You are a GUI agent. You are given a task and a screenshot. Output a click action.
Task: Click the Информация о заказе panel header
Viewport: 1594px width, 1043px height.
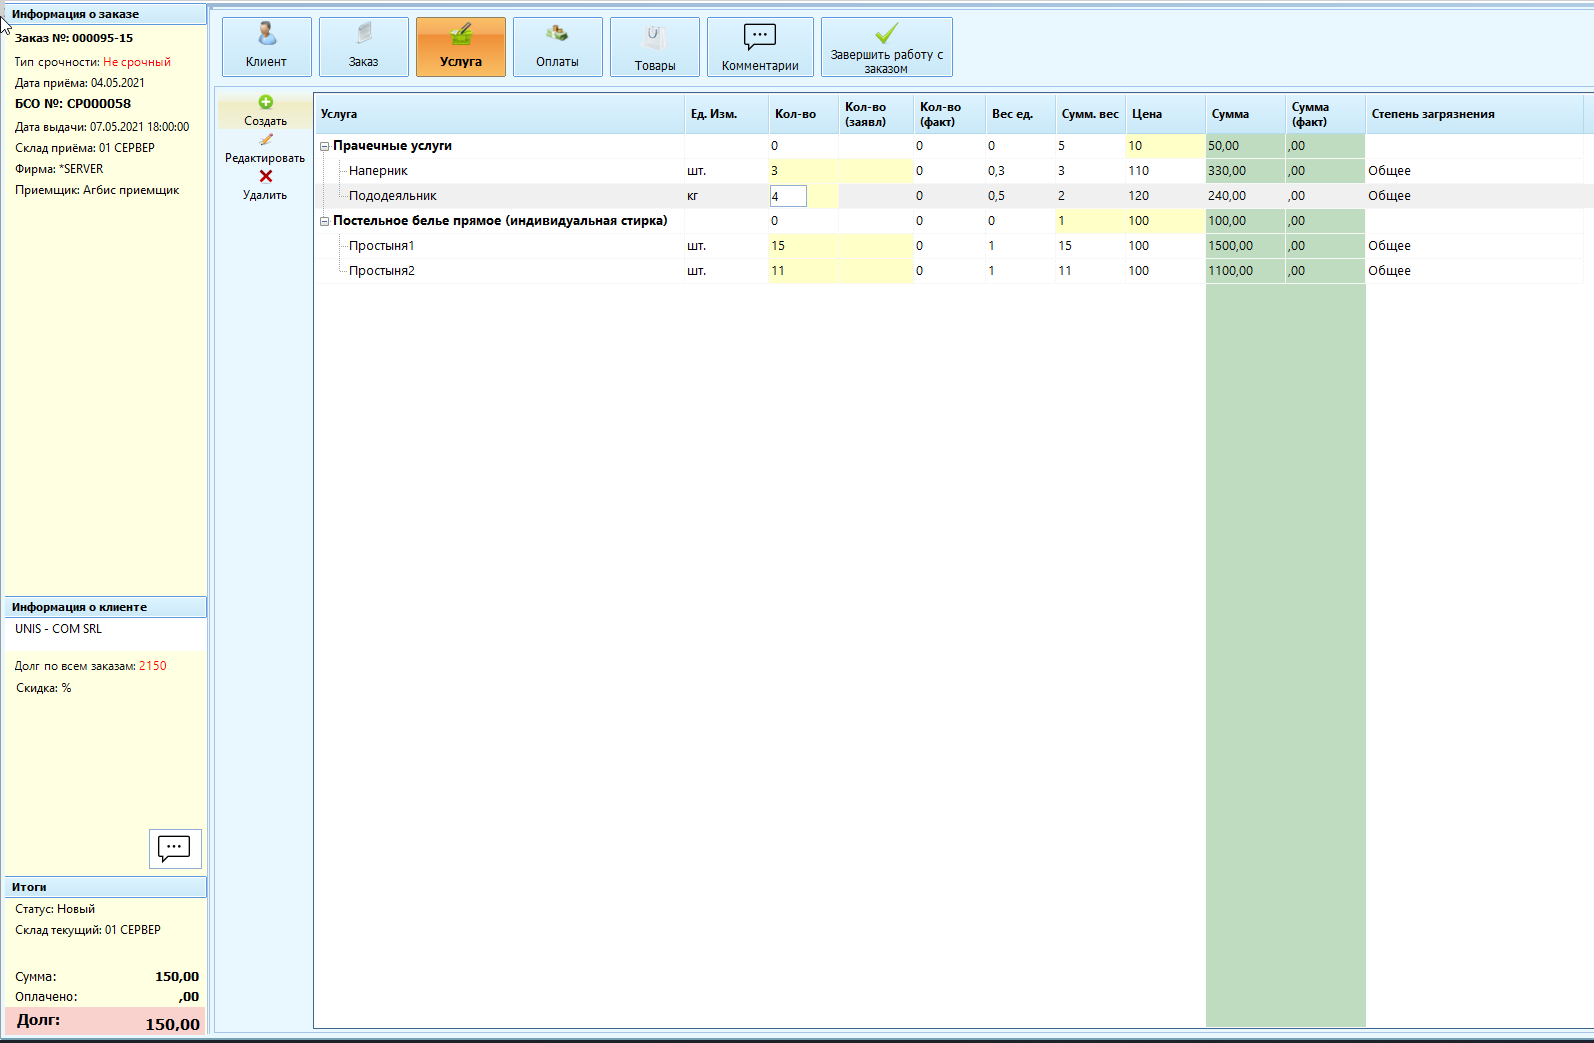[106, 14]
